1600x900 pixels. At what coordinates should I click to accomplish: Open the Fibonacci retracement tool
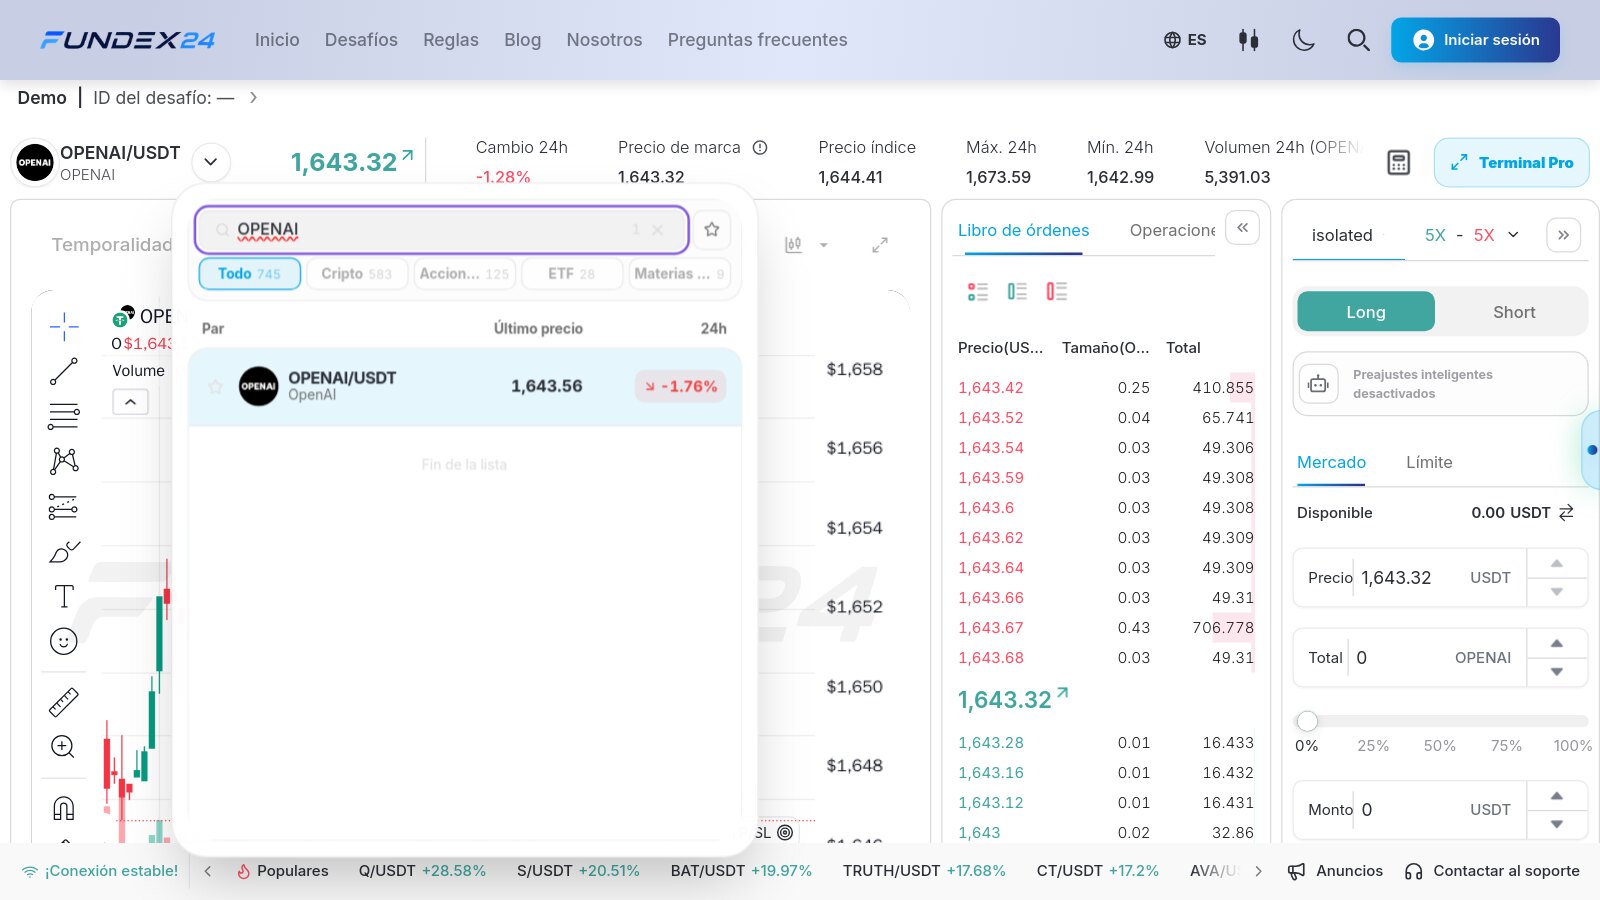click(64, 416)
